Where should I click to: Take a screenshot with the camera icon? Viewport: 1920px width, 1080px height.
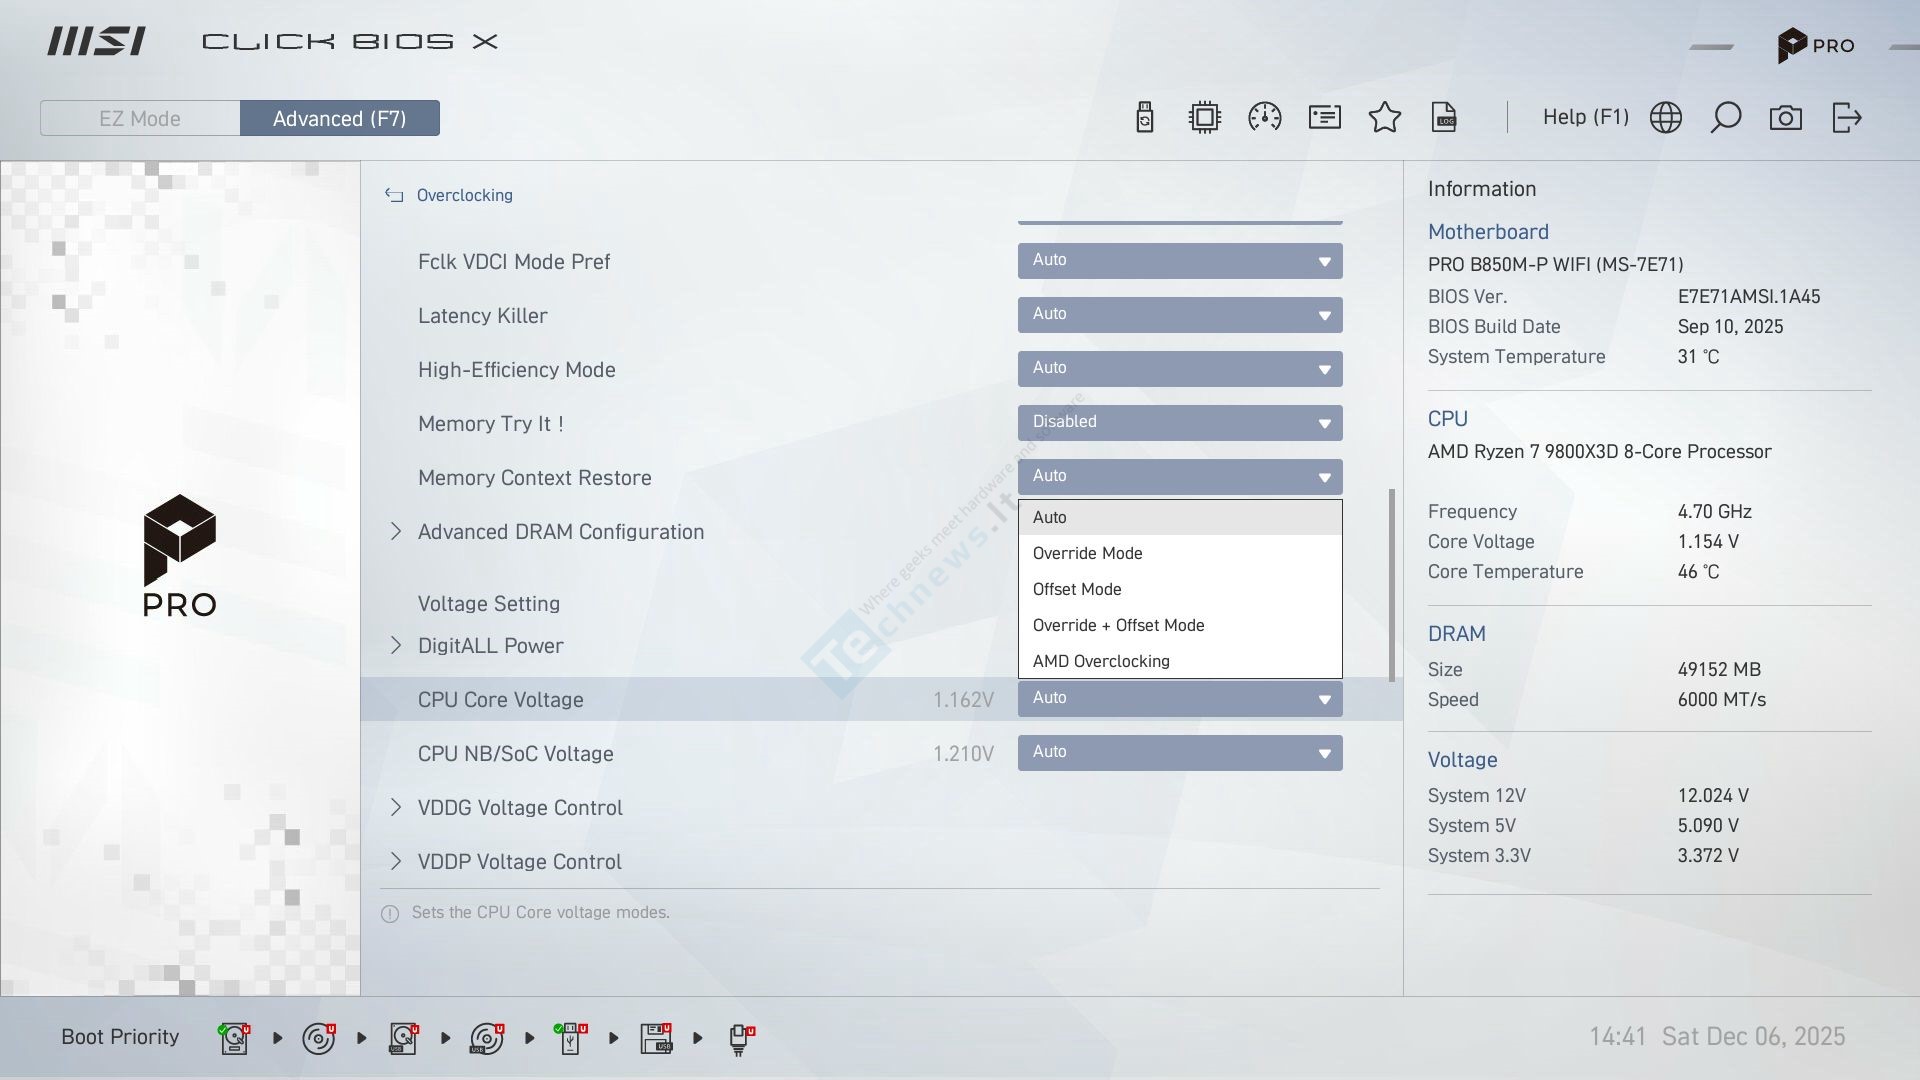coord(1786,118)
